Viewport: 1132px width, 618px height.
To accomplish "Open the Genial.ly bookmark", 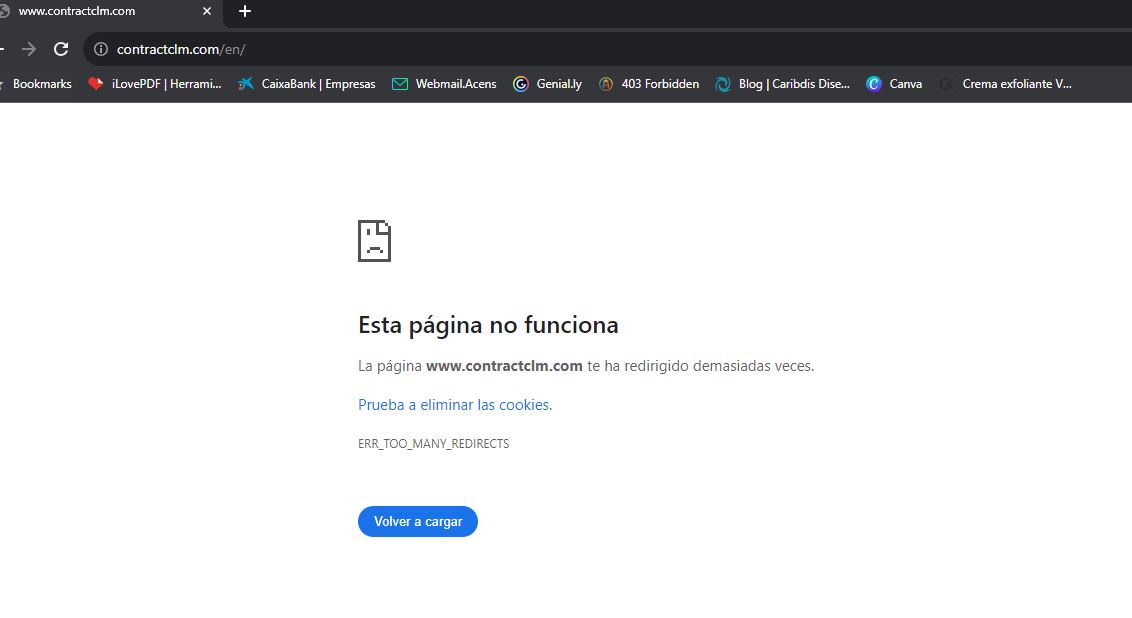I will tap(547, 84).
